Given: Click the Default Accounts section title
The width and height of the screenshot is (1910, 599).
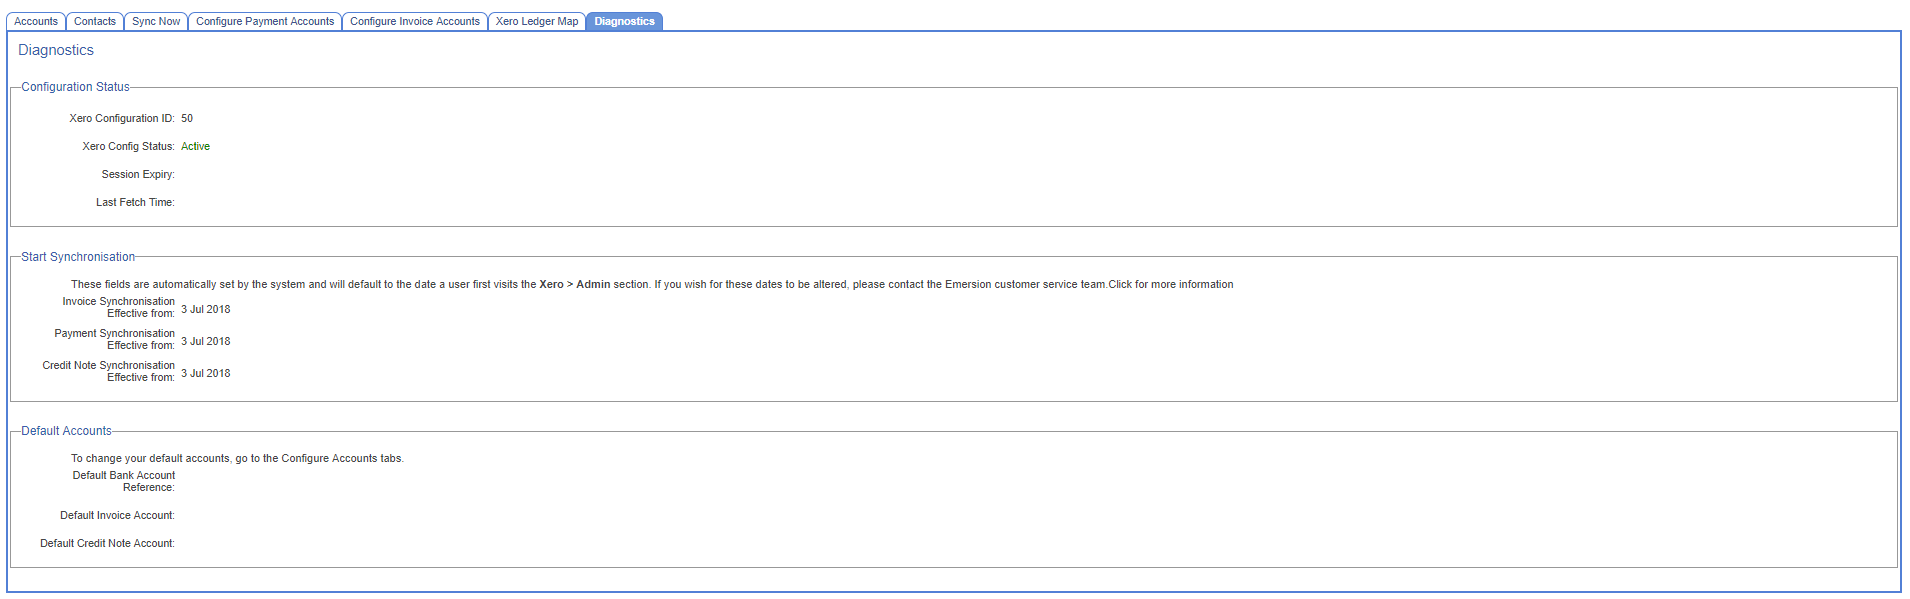Looking at the screenshot, I should coord(67,431).
